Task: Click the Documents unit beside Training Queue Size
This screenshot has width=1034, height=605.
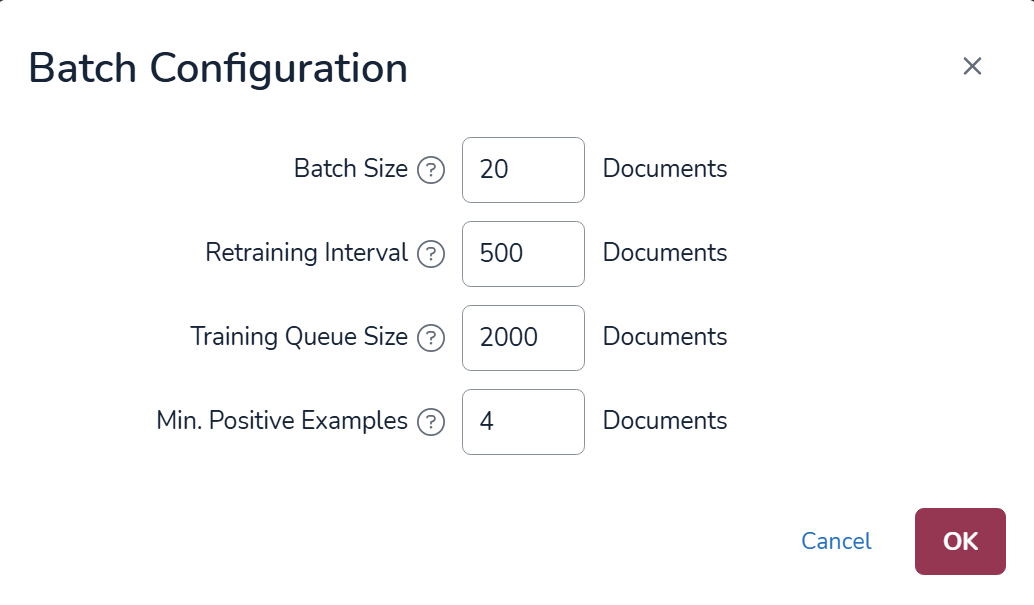Action: pos(665,337)
